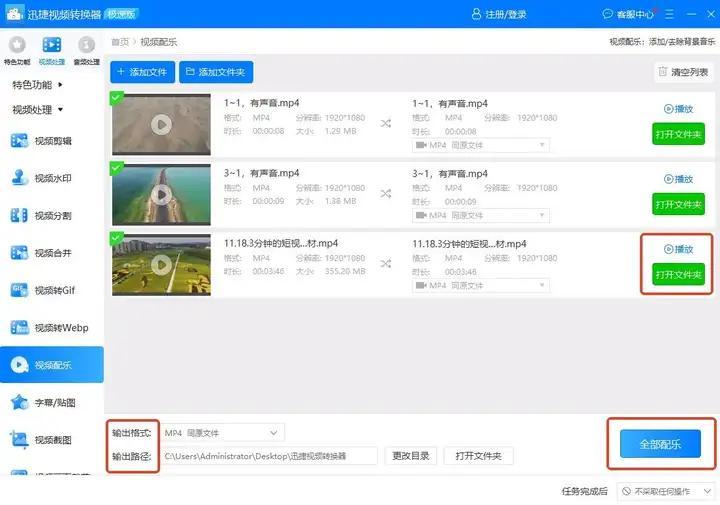The height and width of the screenshot is (505, 720).
Task: Play the third video via 播放
Action: [x=678, y=249]
